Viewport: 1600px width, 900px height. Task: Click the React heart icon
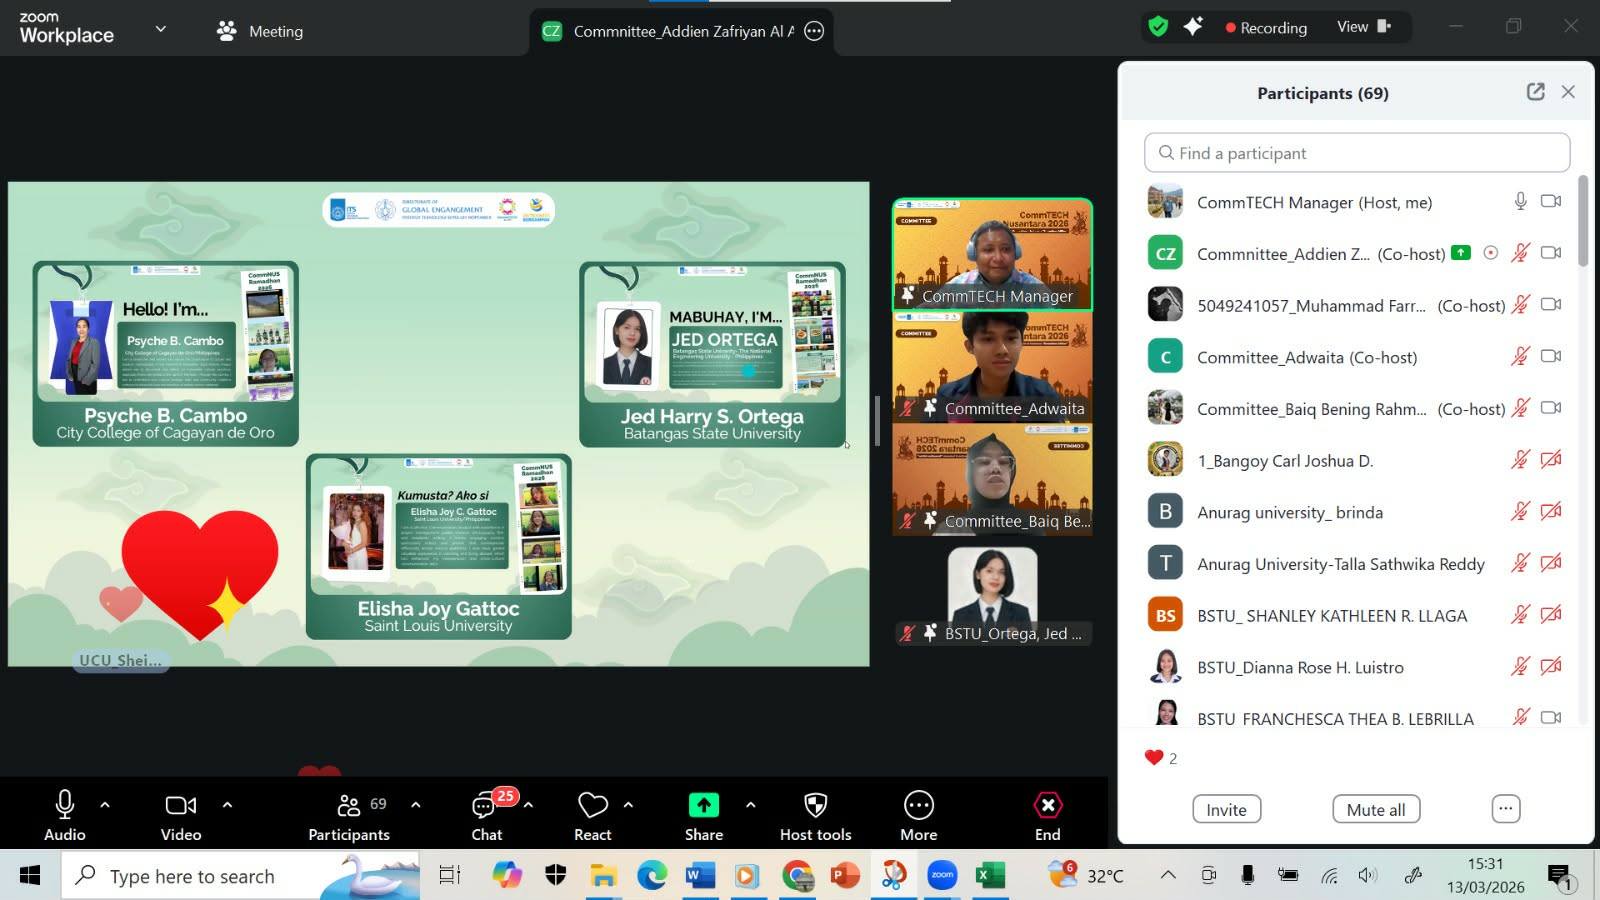pos(592,806)
